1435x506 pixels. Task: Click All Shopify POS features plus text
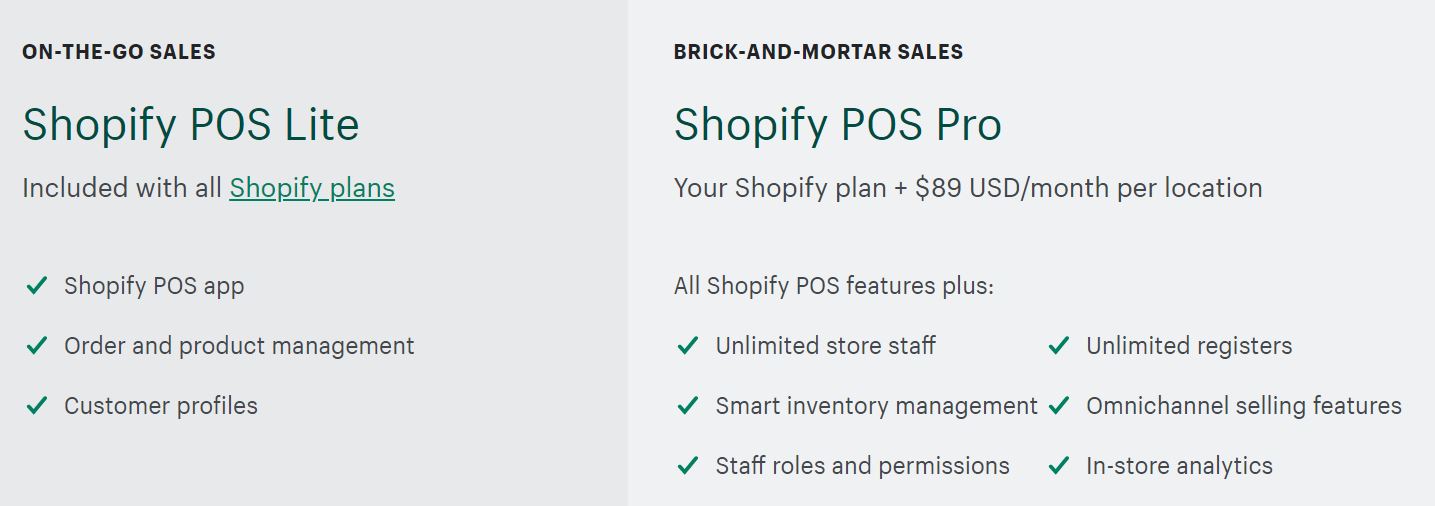pyautogui.click(x=834, y=286)
